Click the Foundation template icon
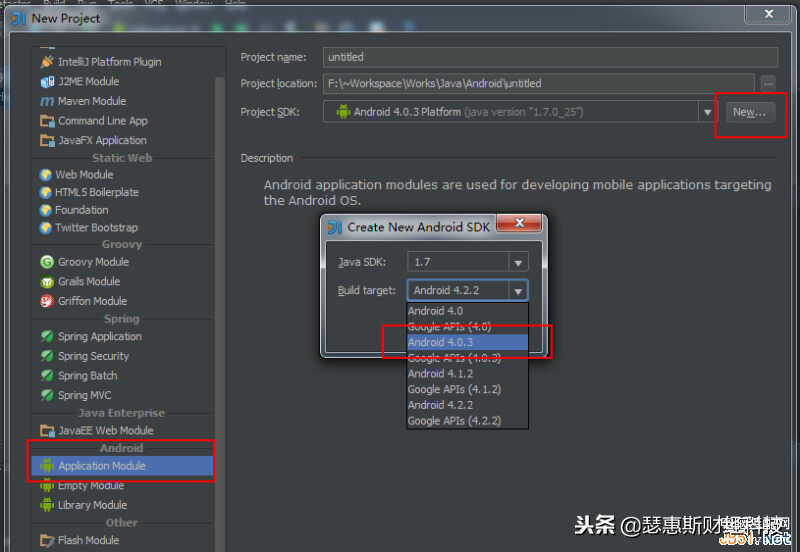This screenshot has width=800, height=552. tap(46, 210)
